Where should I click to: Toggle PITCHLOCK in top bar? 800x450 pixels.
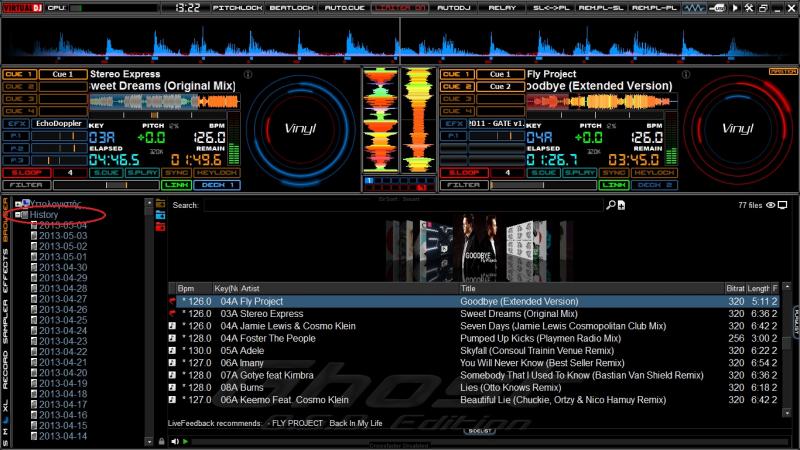pos(237,8)
